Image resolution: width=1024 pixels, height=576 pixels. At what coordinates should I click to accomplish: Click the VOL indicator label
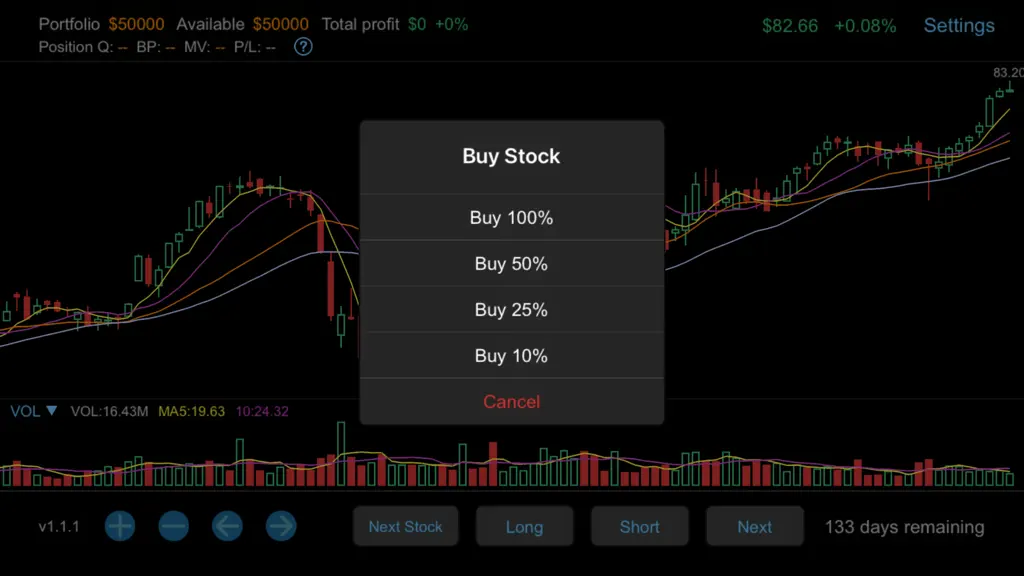coord(25,411)
